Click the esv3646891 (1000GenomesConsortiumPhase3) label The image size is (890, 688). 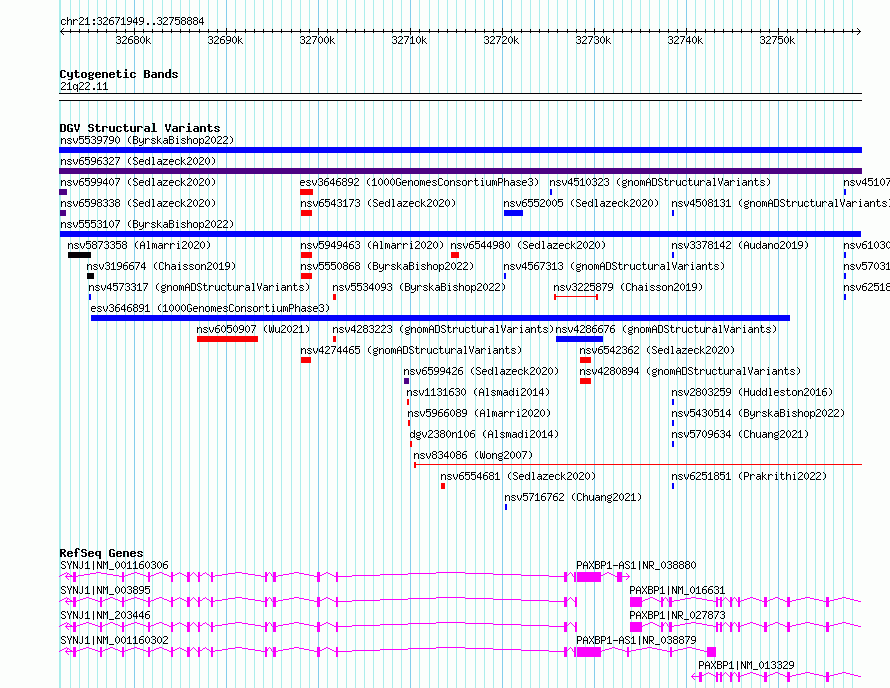[x=210, y=308]
